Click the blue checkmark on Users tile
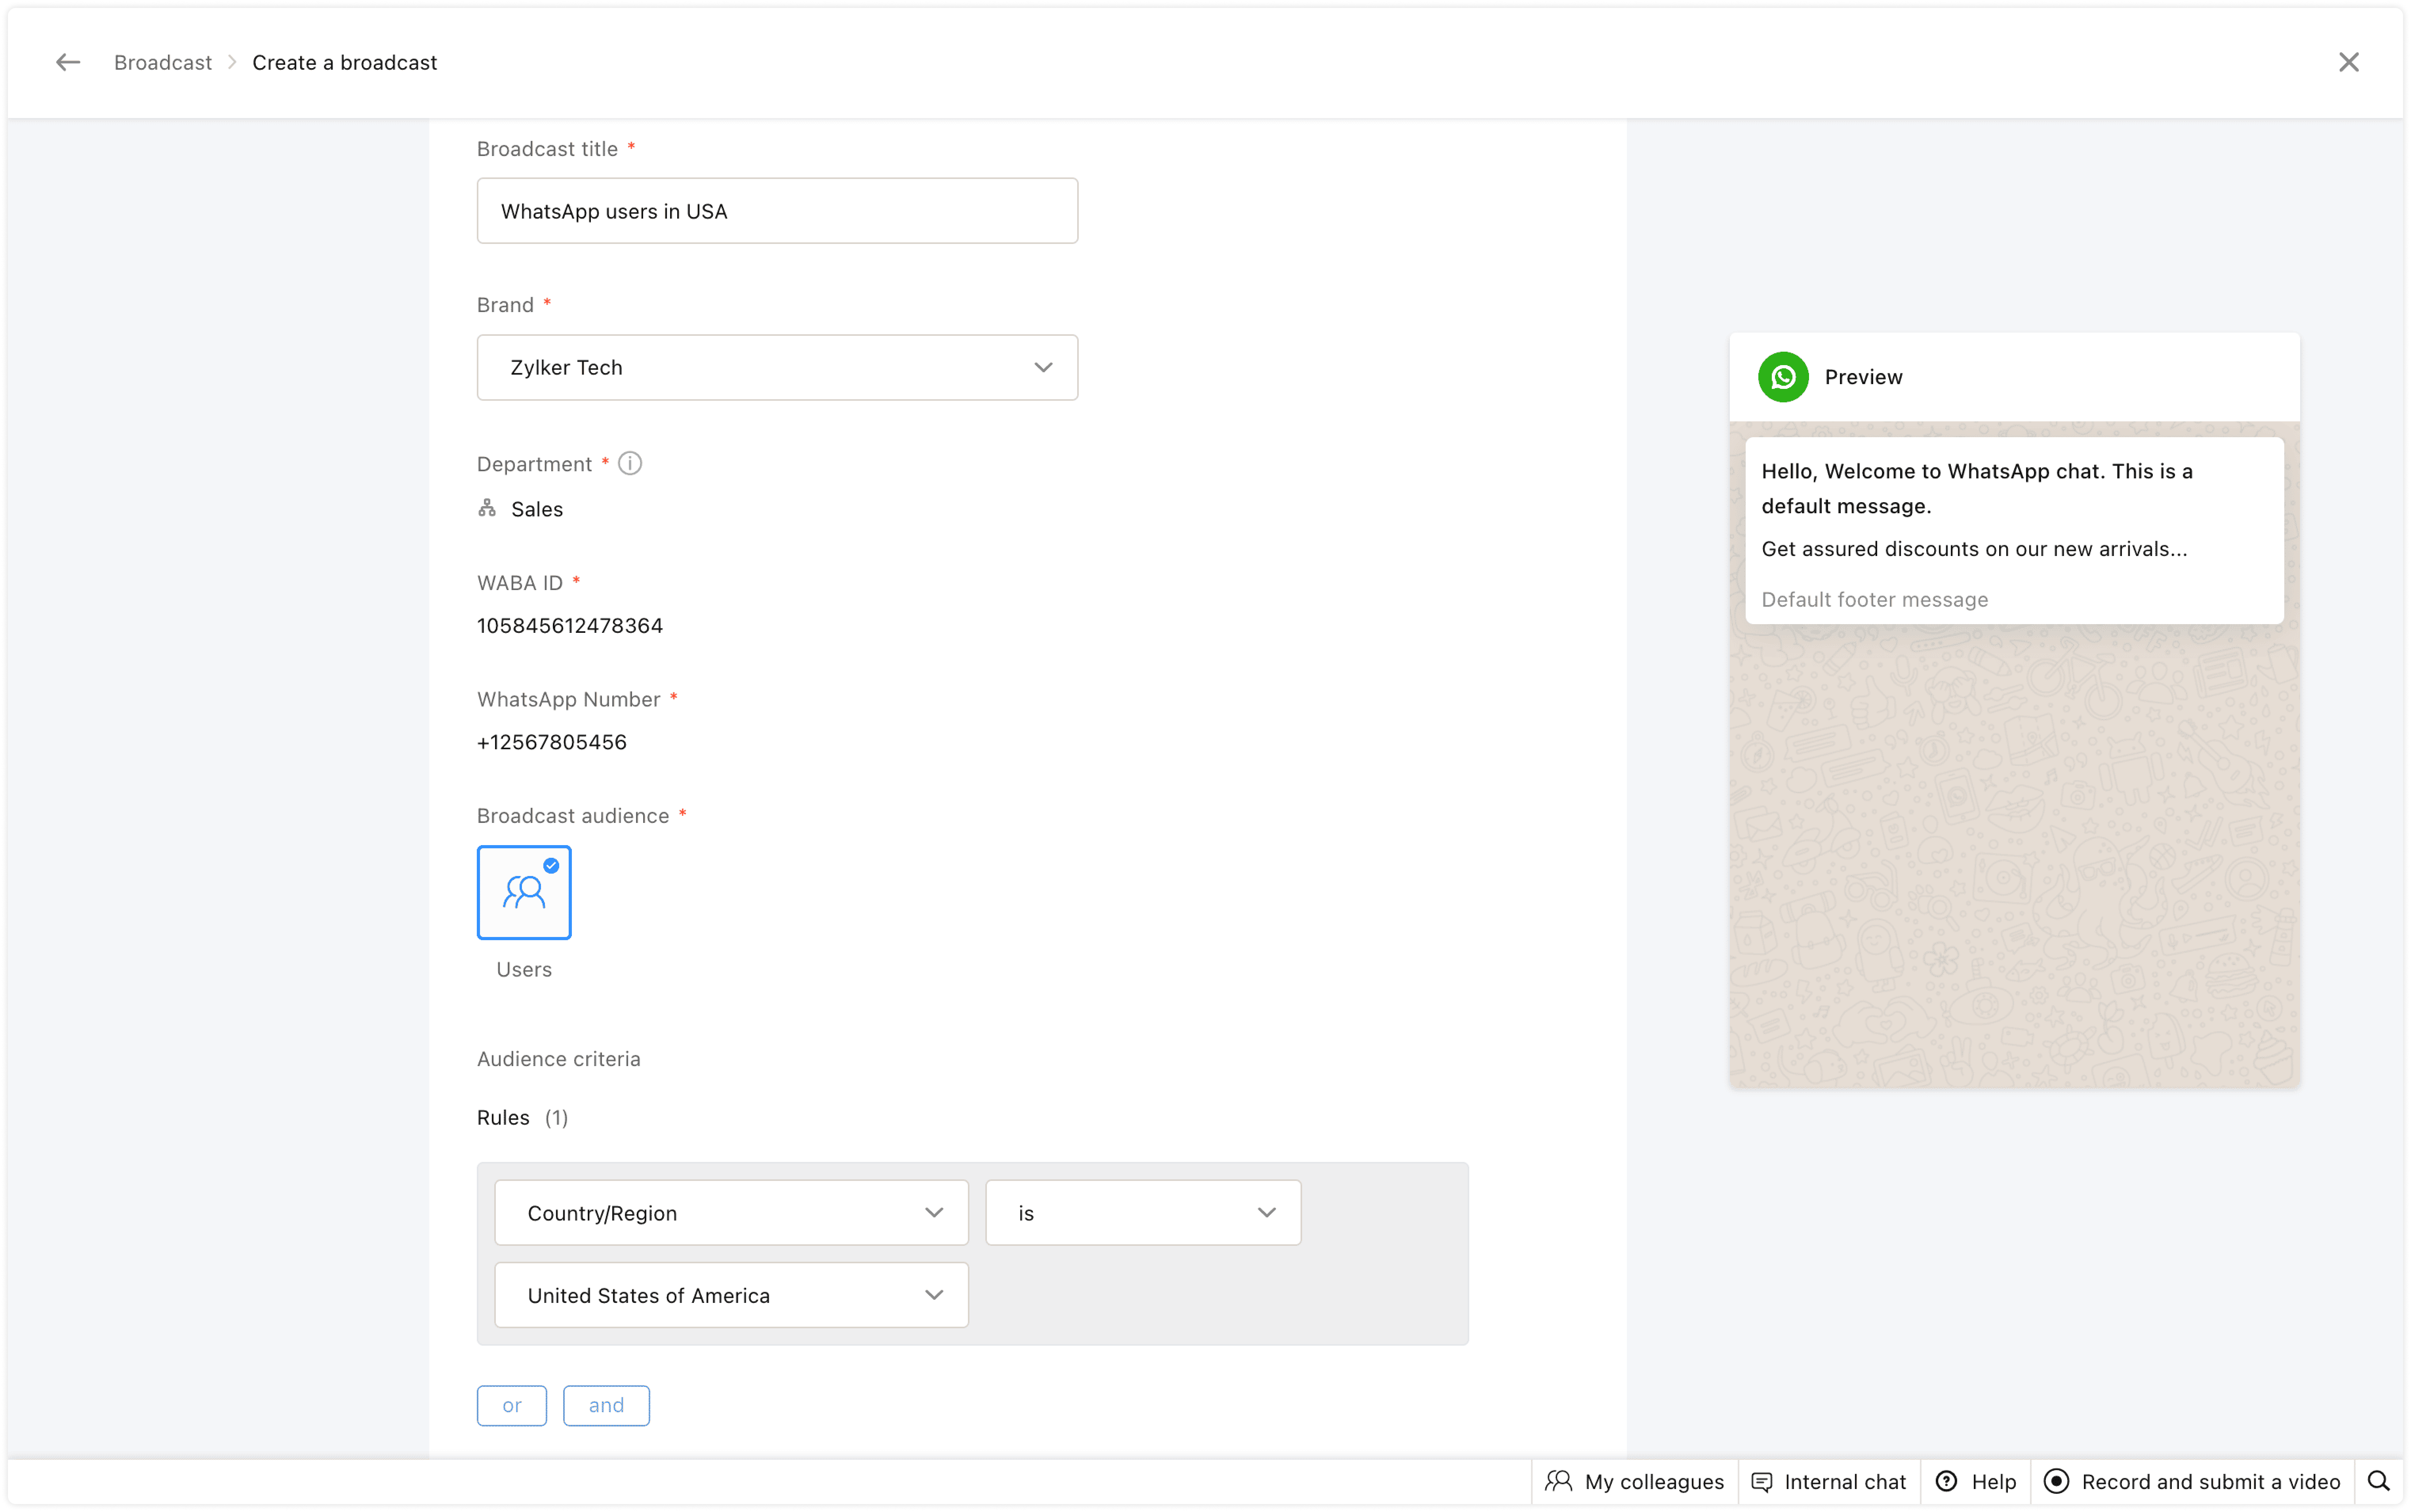 point(551,866)
